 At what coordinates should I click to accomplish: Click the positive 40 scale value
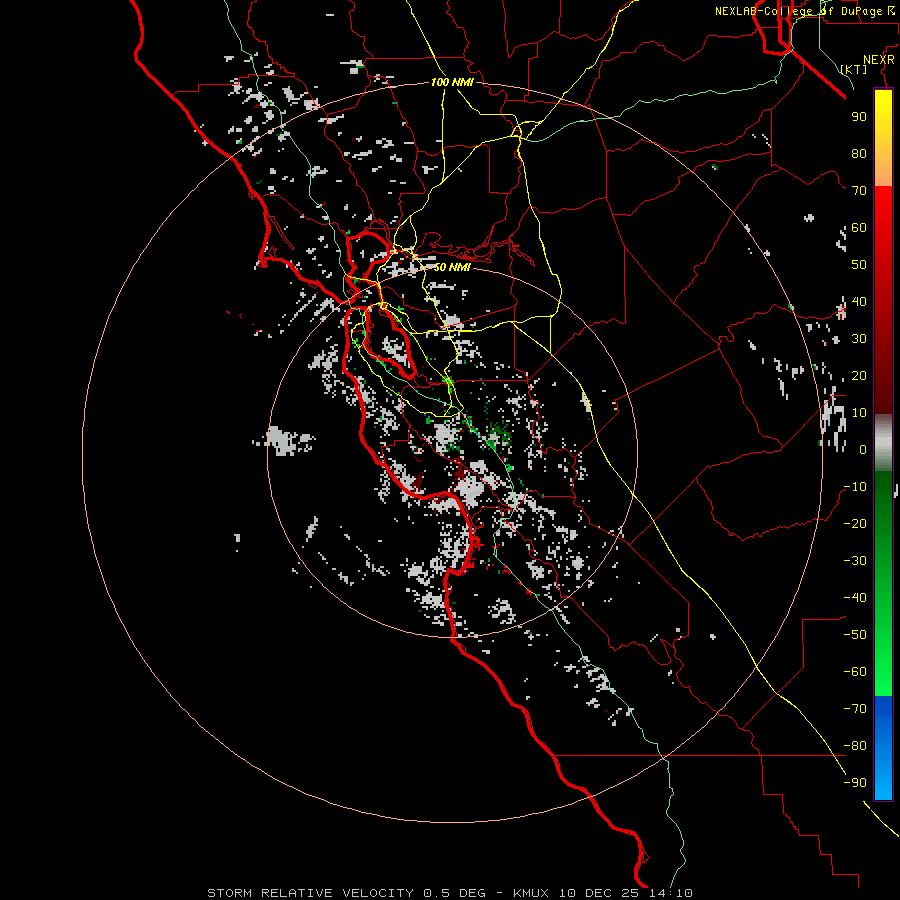pos(859,301)
